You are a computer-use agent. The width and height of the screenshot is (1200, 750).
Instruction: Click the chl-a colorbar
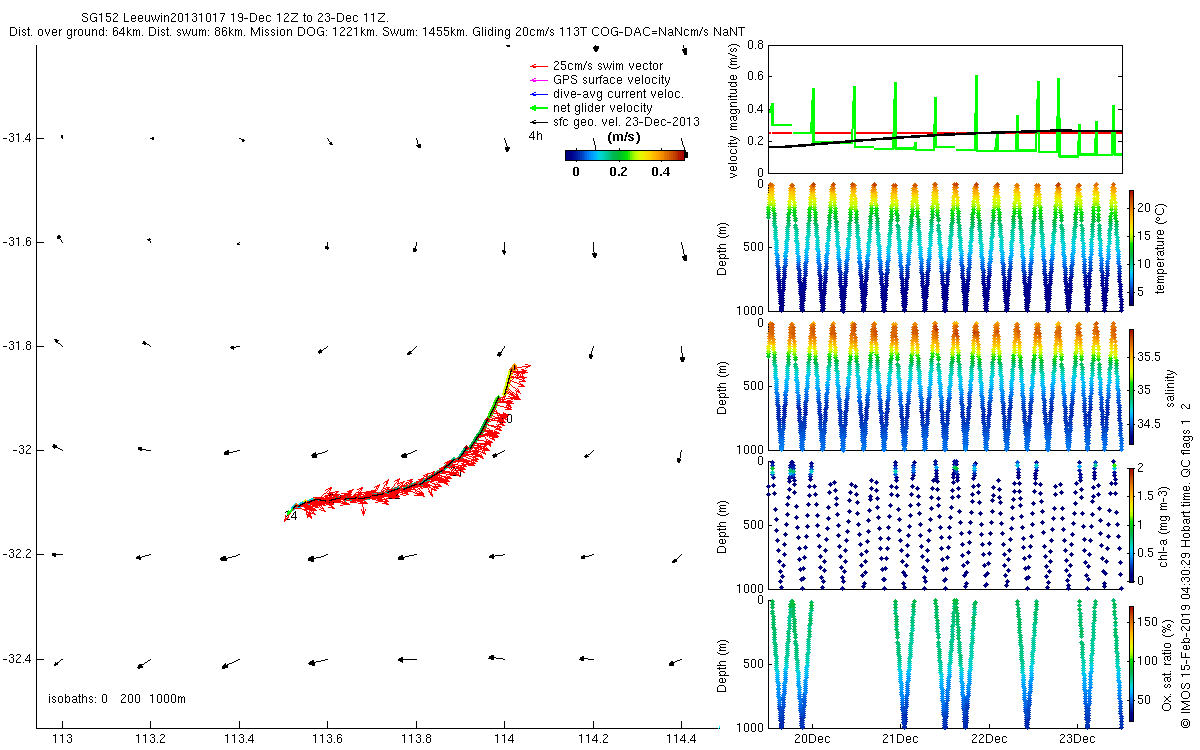pyautogui.click(x=1132, y=524)
